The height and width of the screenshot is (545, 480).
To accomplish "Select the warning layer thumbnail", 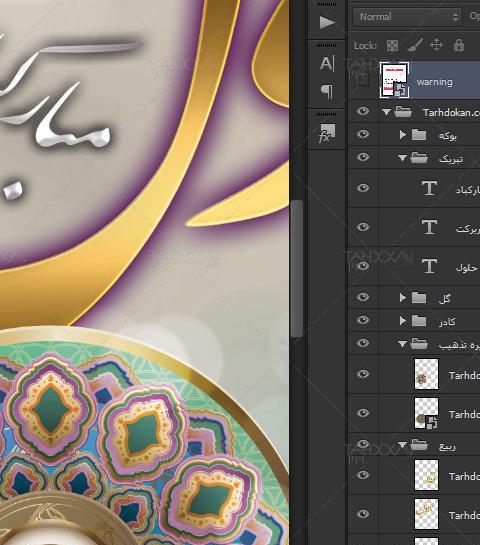I will [x=394, y=81].
